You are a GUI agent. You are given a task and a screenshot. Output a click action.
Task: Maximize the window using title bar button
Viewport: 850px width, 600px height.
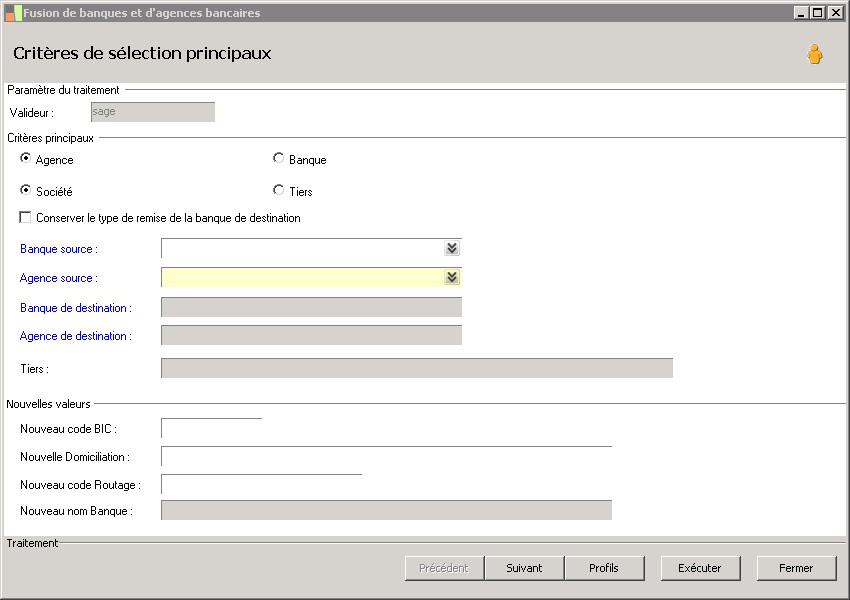[817, 13]
